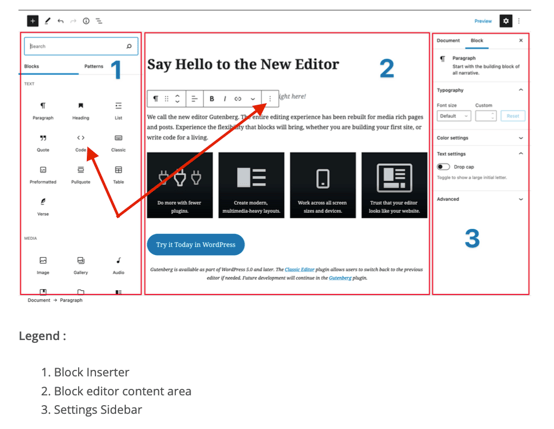The width and height of the screenshot is (554, 429).
Task: Select the Do more with fewer plugins tile
Action: coord(180,185)
